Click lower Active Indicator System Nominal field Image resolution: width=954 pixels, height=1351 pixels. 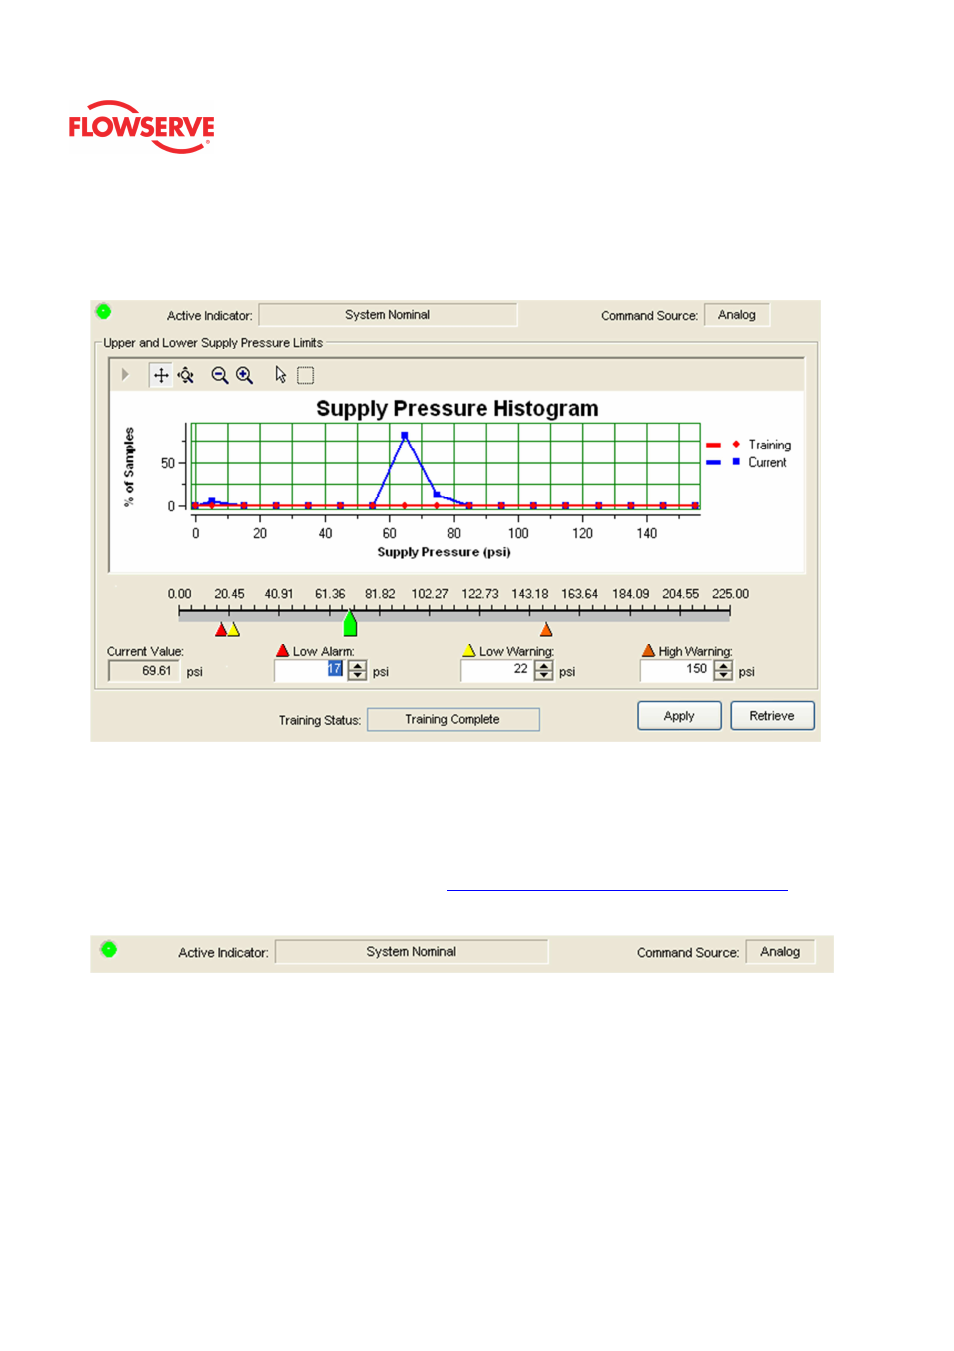pyautogui.click(x=411, y=952)
